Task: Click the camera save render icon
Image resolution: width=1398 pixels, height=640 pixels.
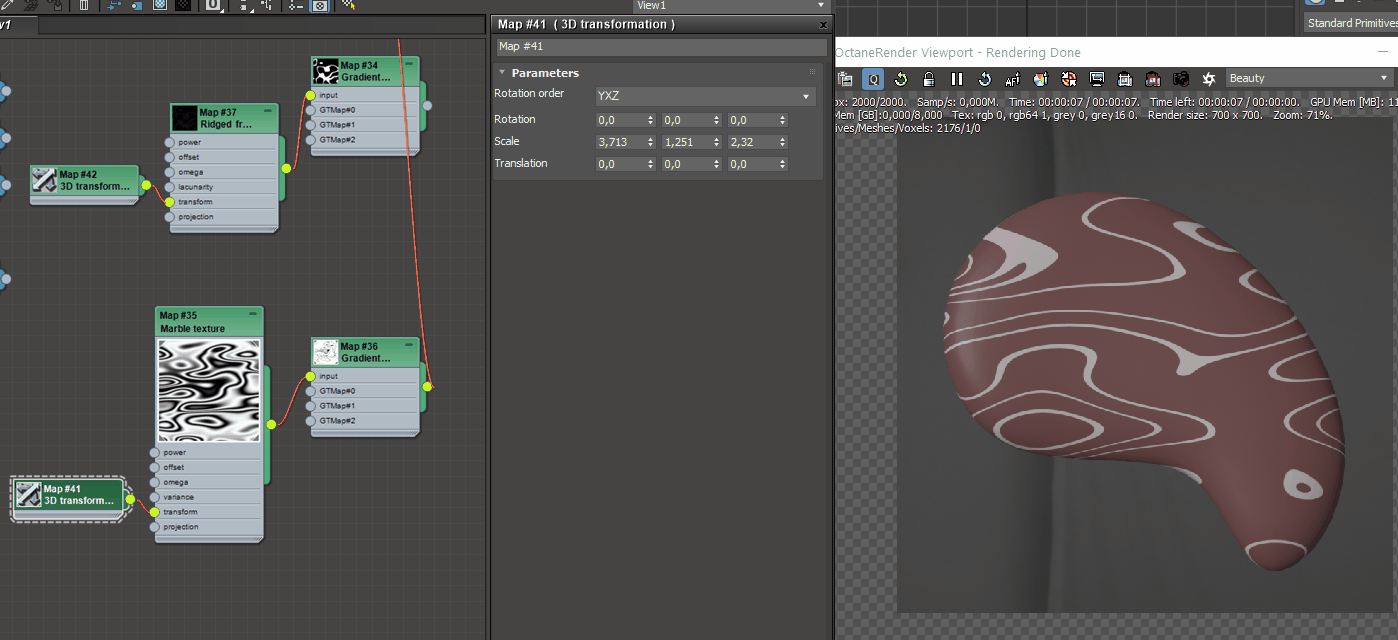Action: point(1181,79)
